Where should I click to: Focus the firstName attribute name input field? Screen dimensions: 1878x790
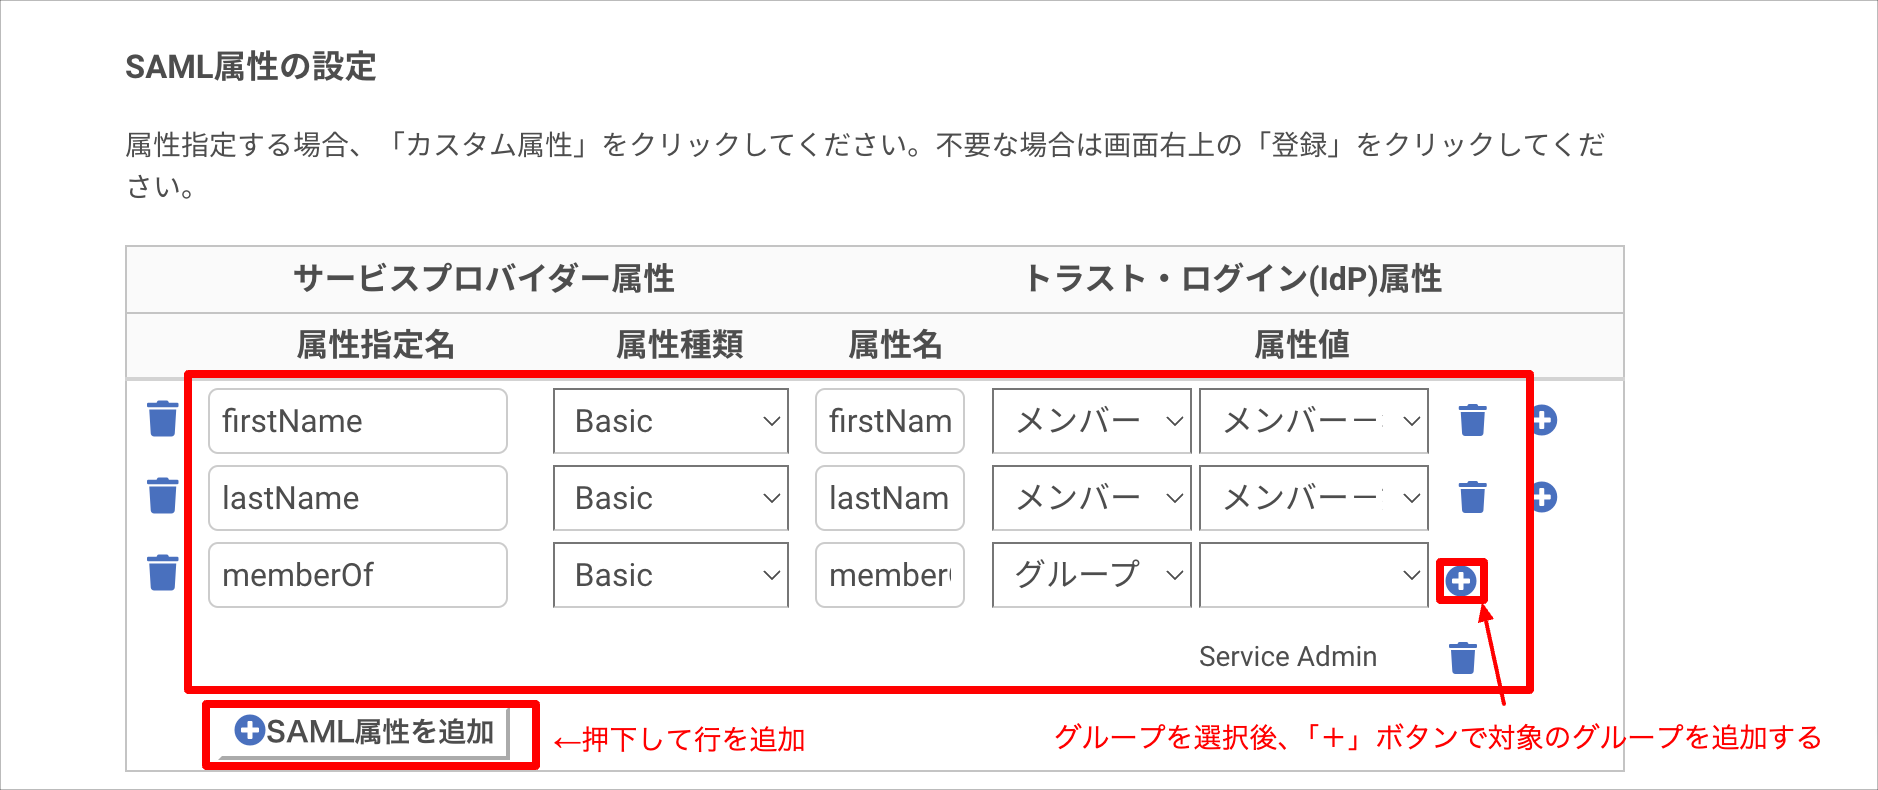coord(358,421)
